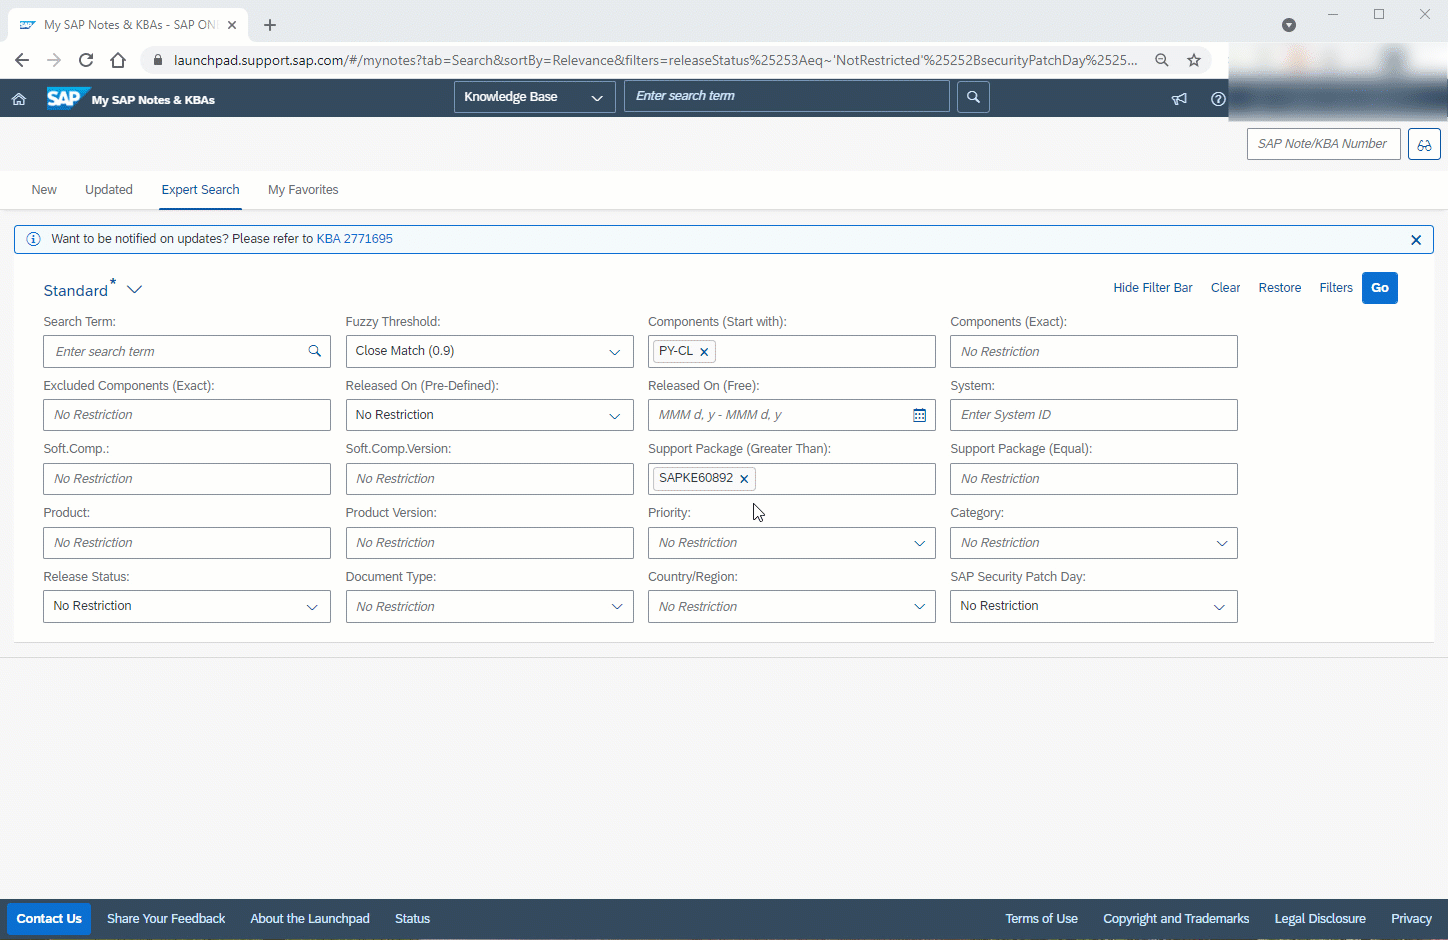Click the SAP home icon in header
This screenshot has height=940, width=1448.
[x=18, y=99]
